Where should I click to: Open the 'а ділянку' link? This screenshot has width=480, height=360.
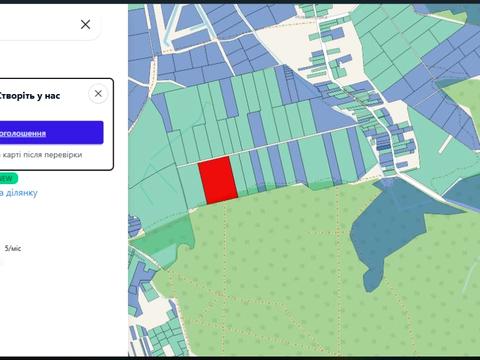tap(19, 193)
